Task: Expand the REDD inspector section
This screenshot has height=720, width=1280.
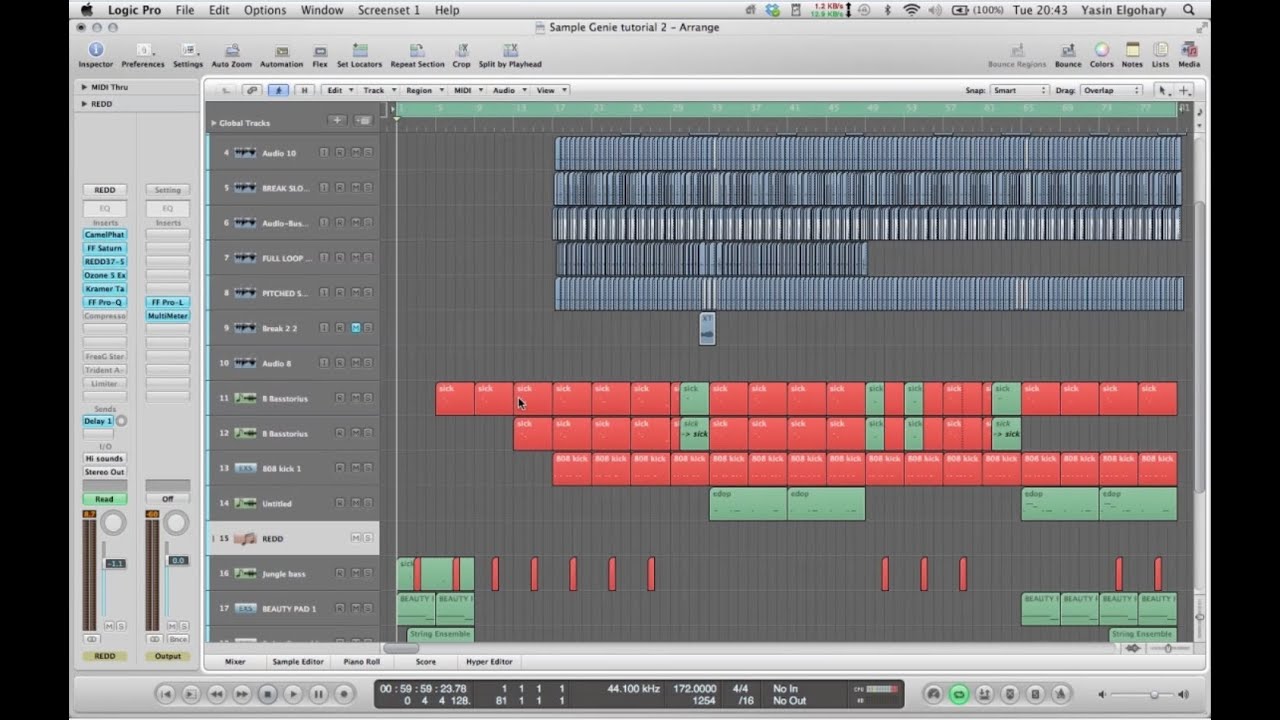Action: point(84,104)
